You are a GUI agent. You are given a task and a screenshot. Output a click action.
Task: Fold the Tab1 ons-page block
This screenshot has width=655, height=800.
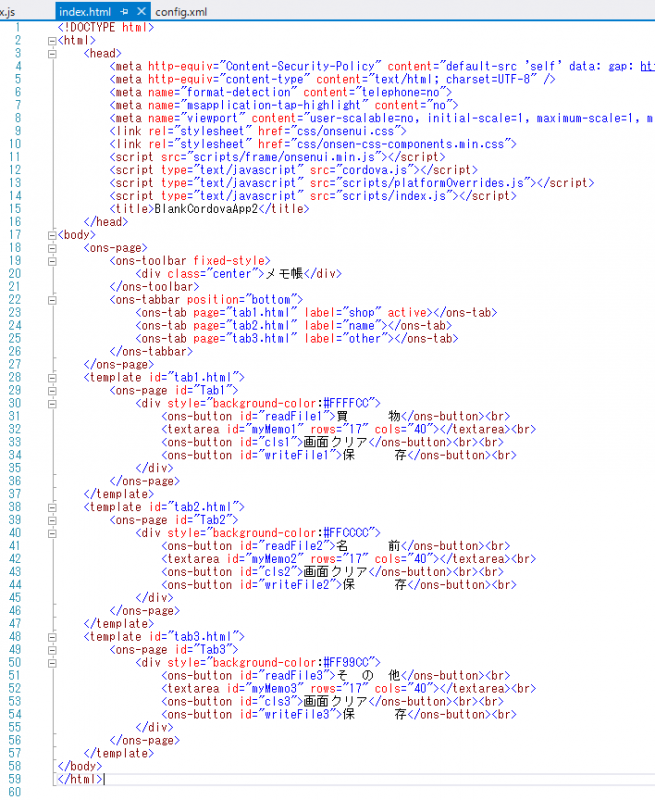[51, 390]
